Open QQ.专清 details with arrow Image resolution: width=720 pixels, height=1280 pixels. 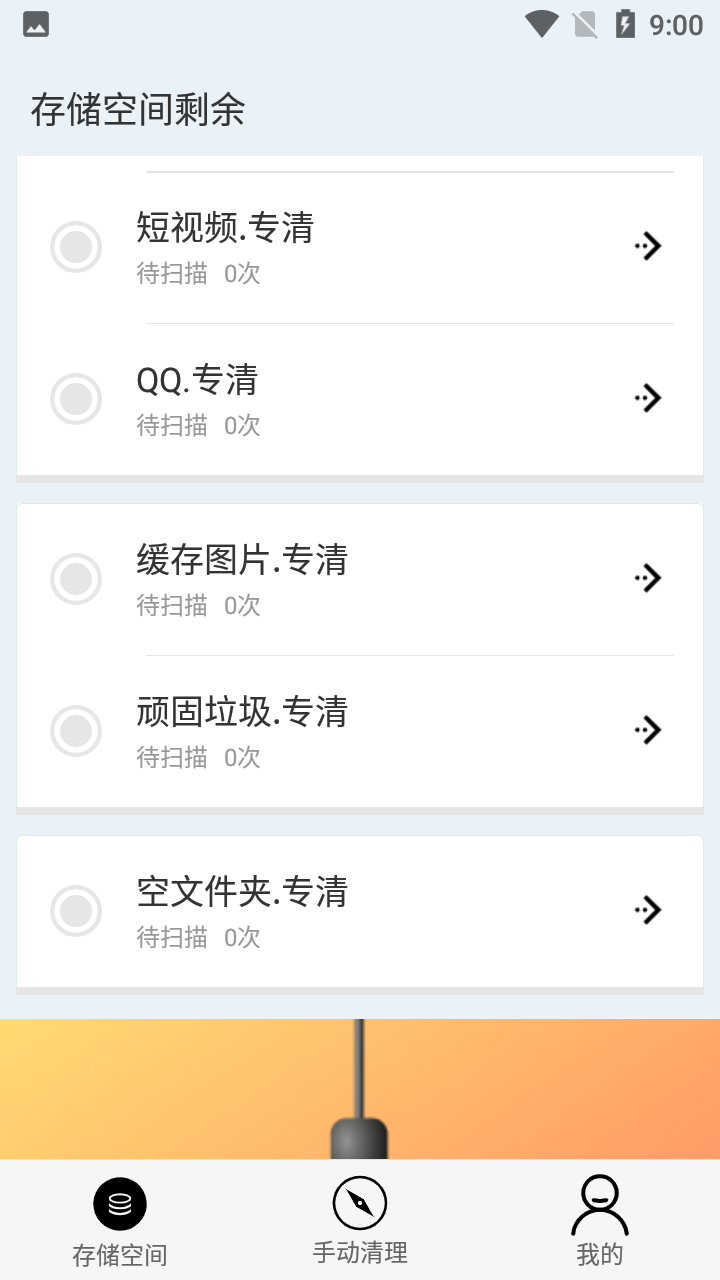click(x=648, y=398)
